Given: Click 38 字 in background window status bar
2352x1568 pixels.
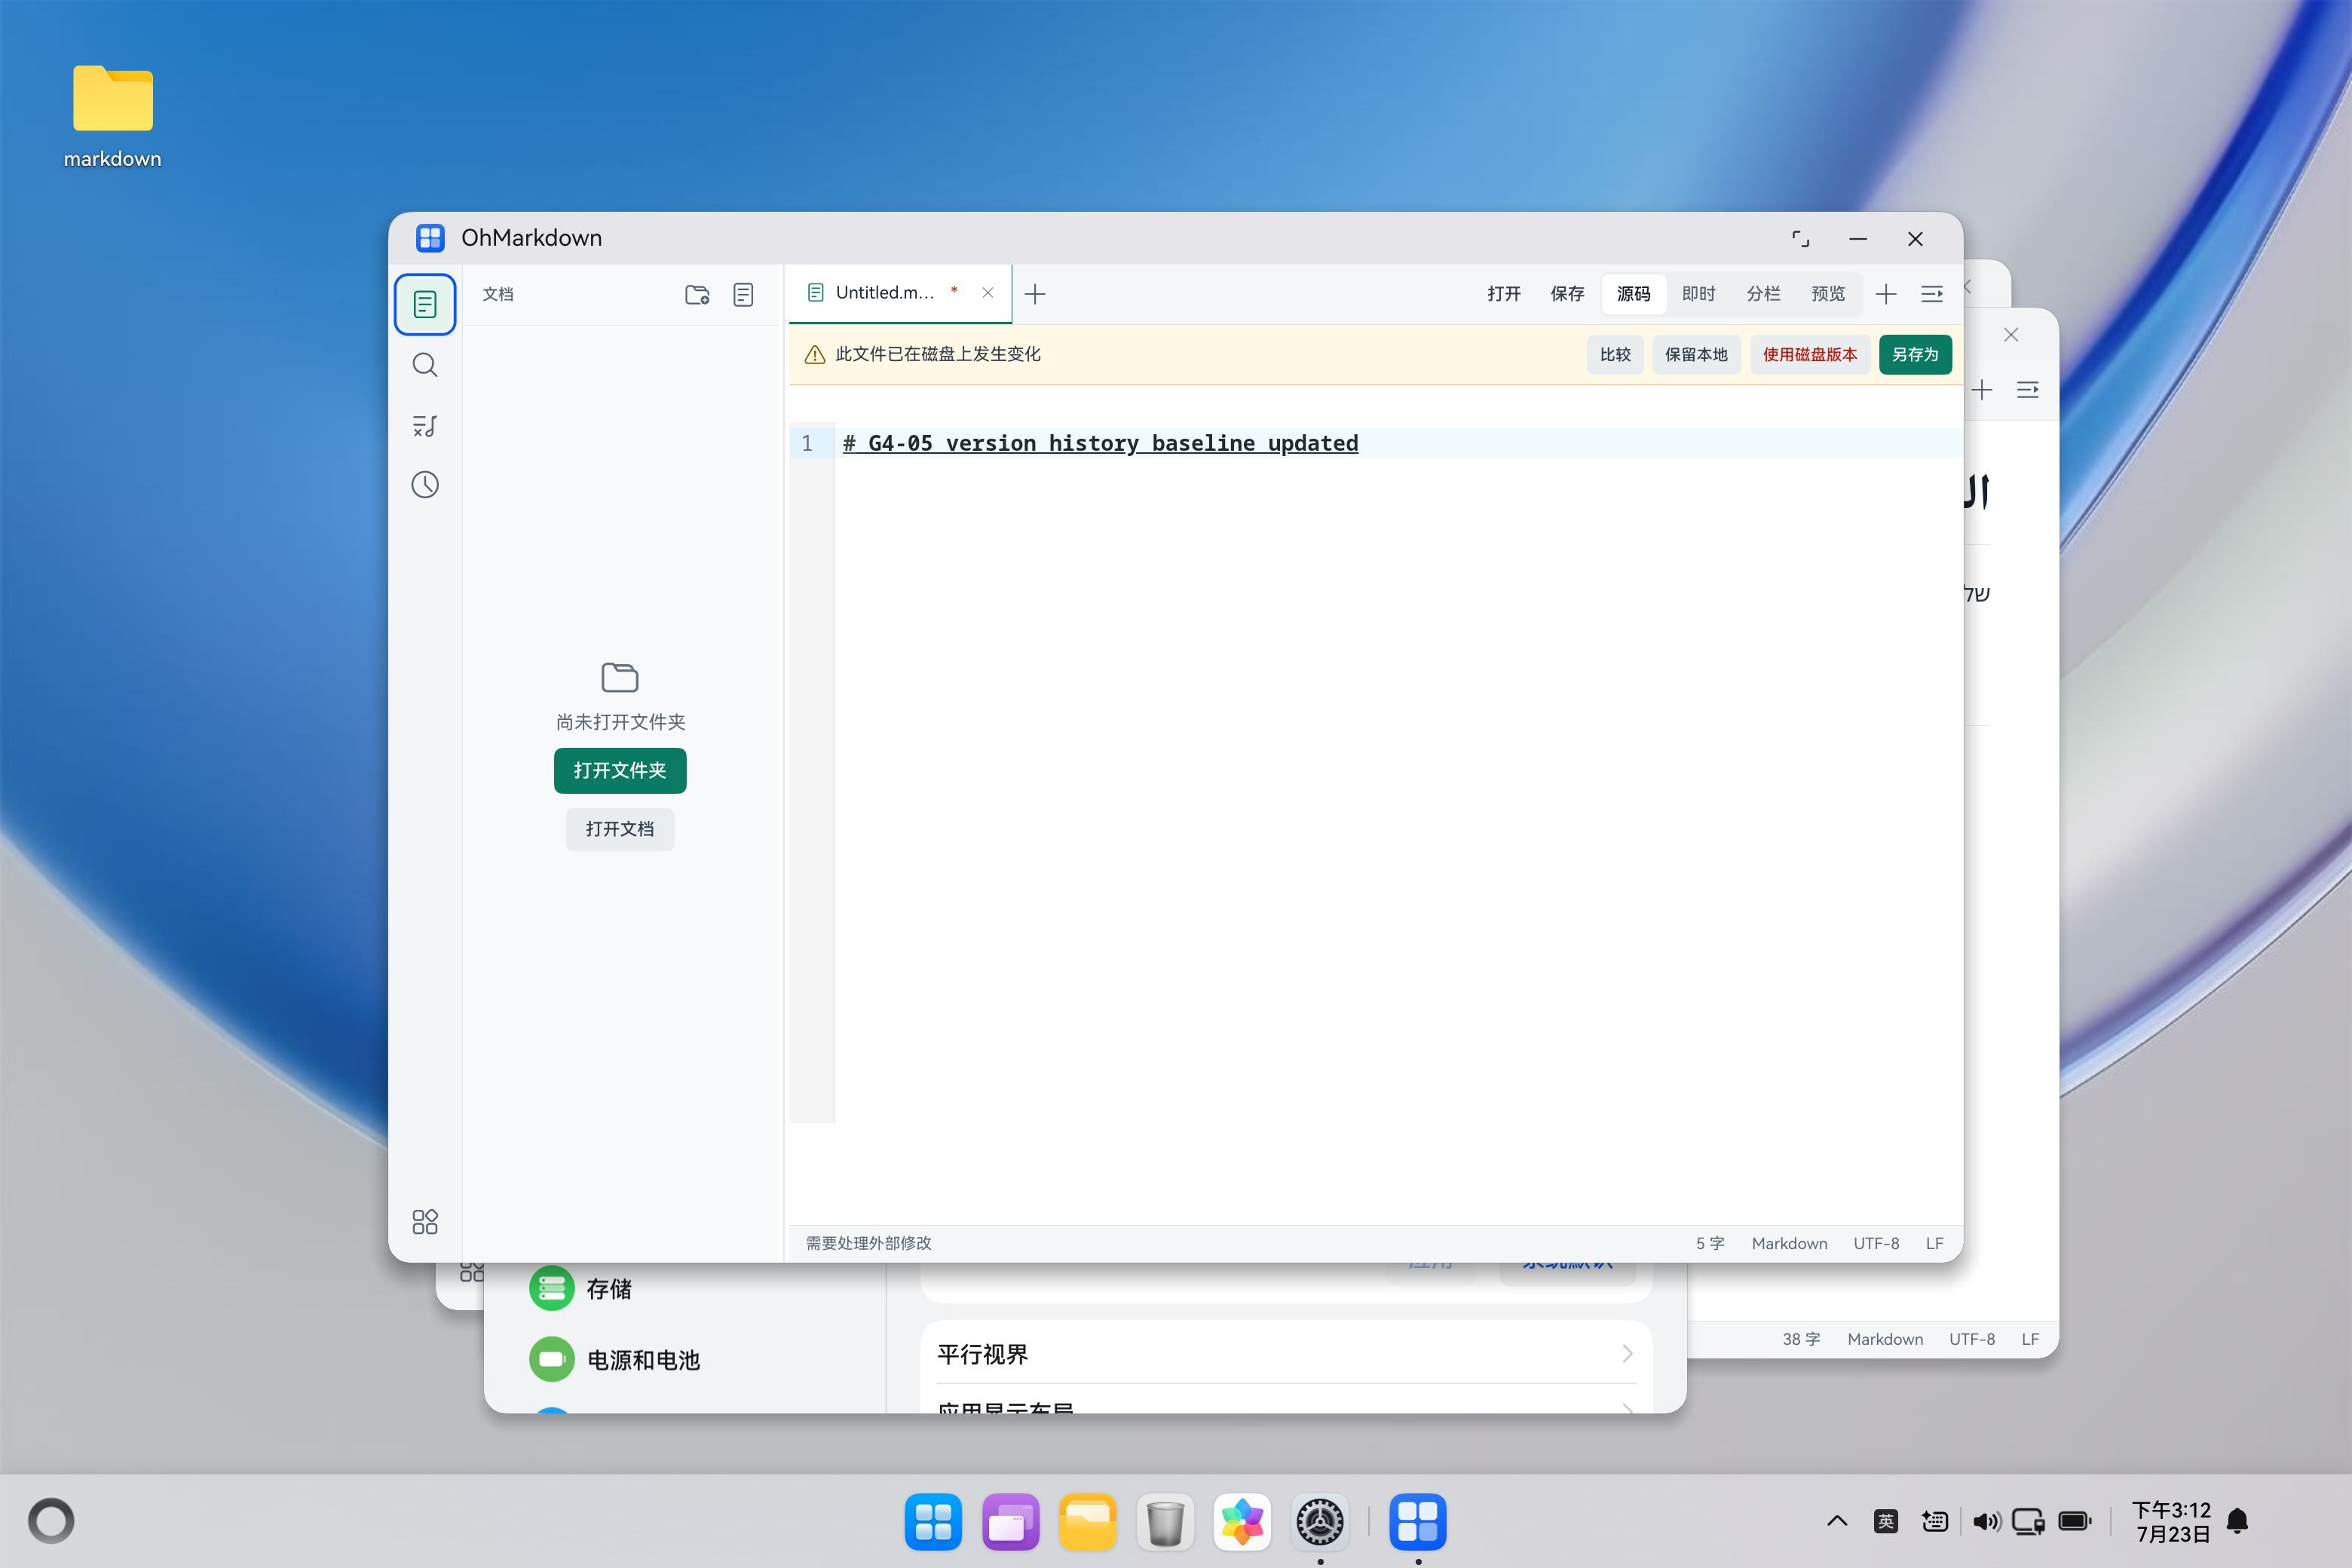Looking at the screenshot, I should (x=1801, y=1339).
